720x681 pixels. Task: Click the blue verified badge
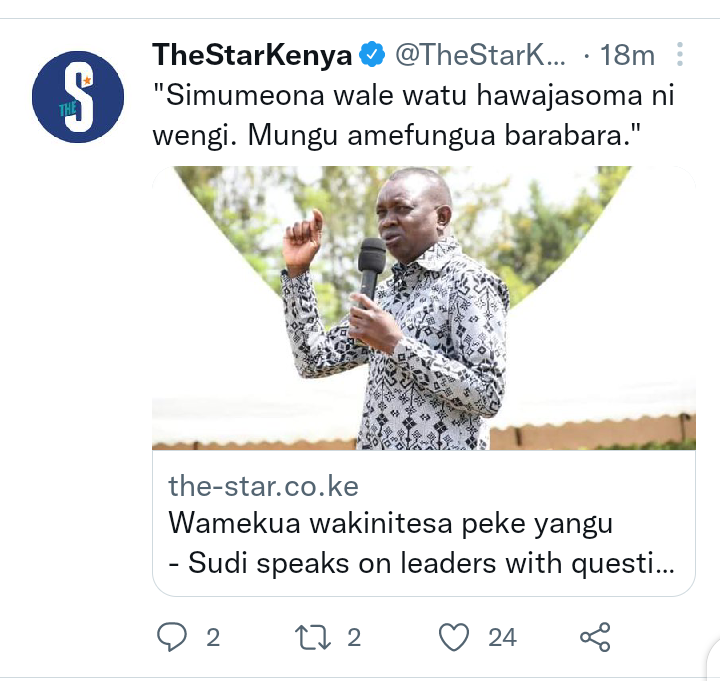372,54
